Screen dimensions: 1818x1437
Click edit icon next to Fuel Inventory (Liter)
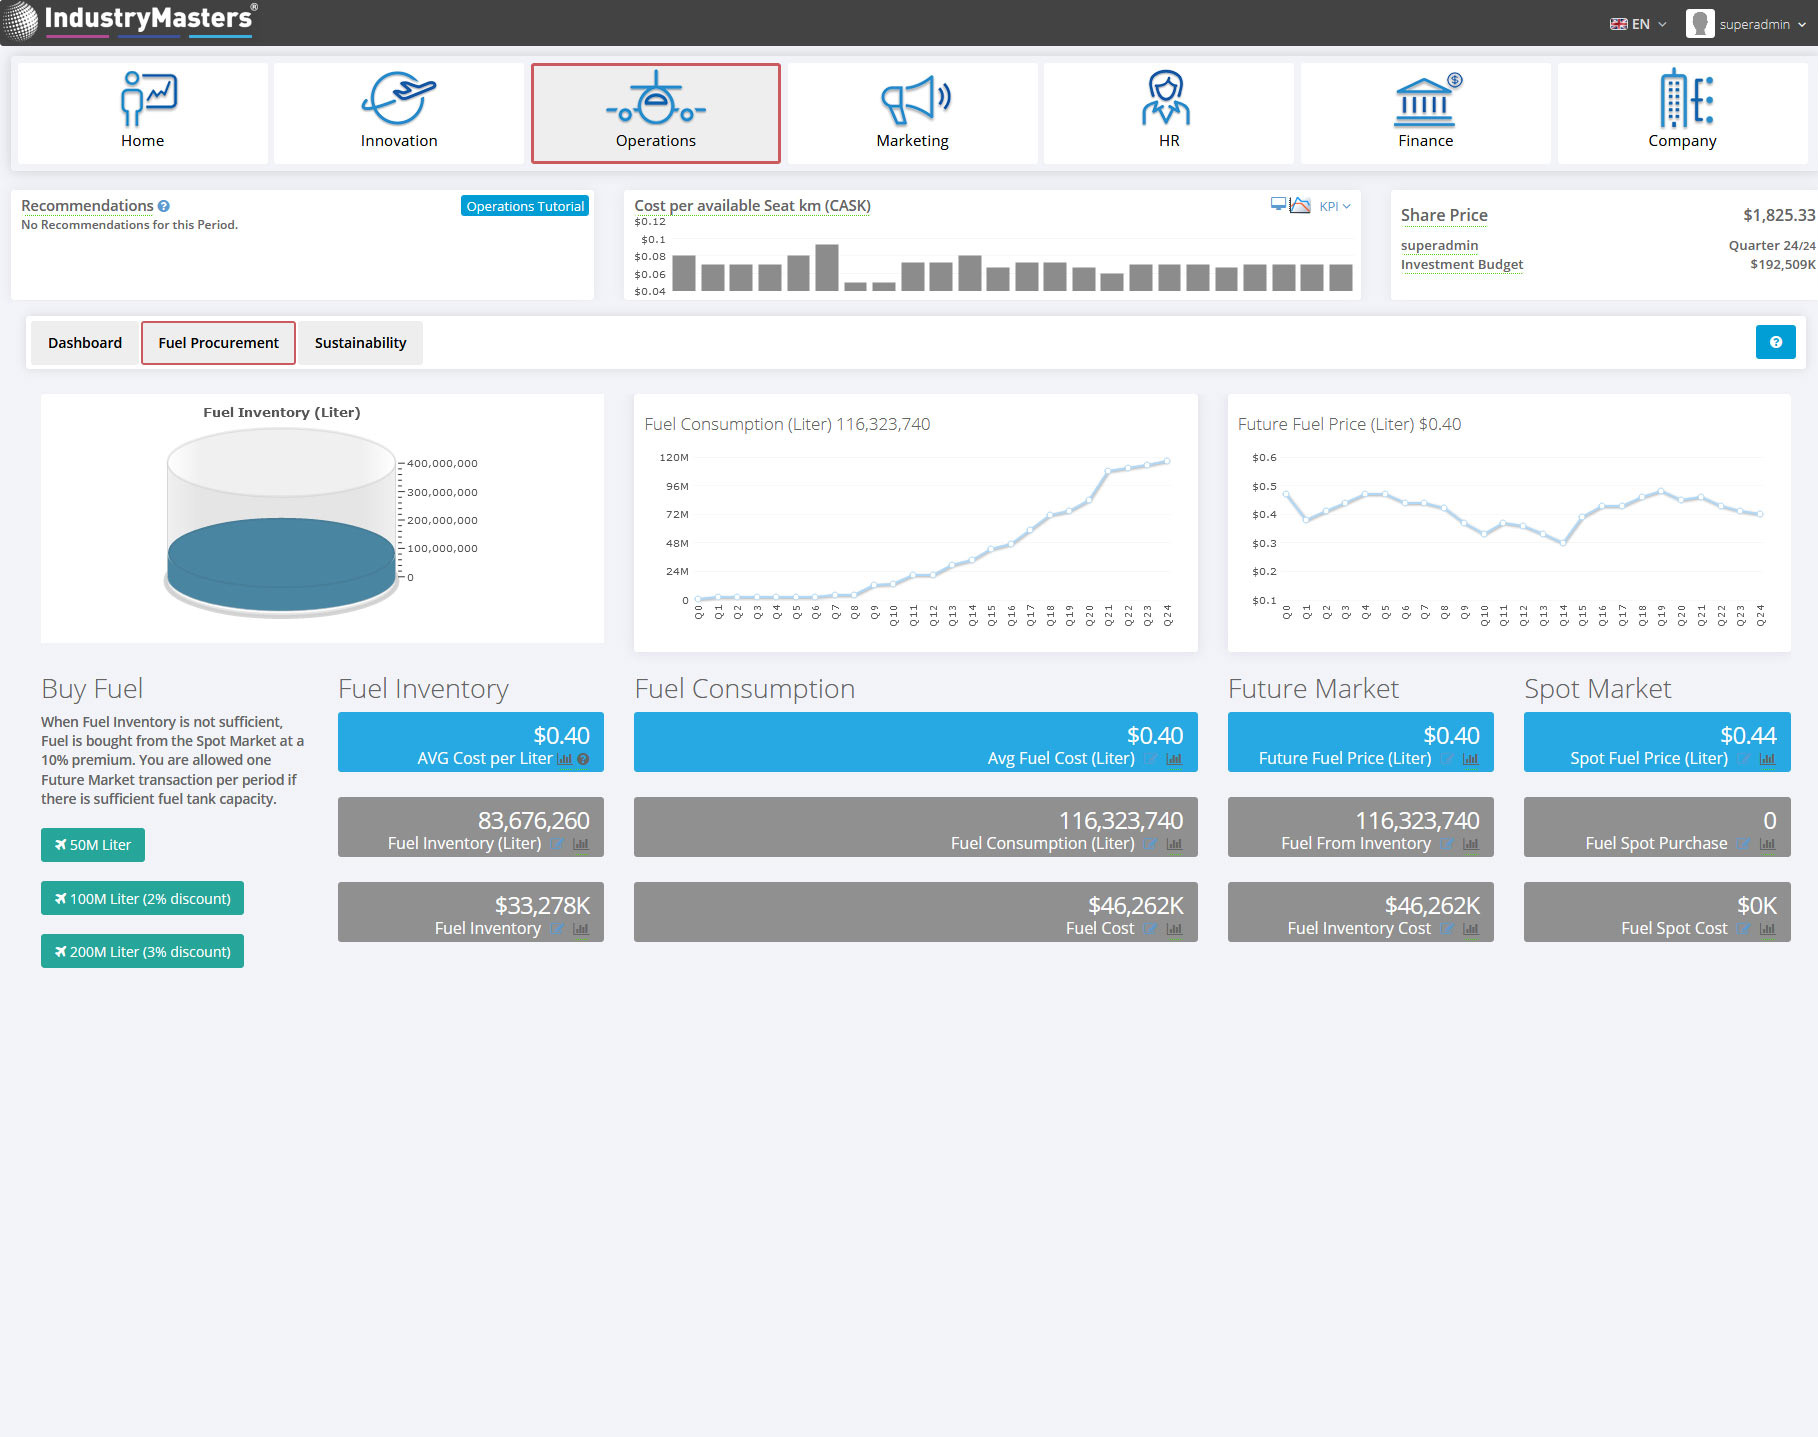point(558,844)
